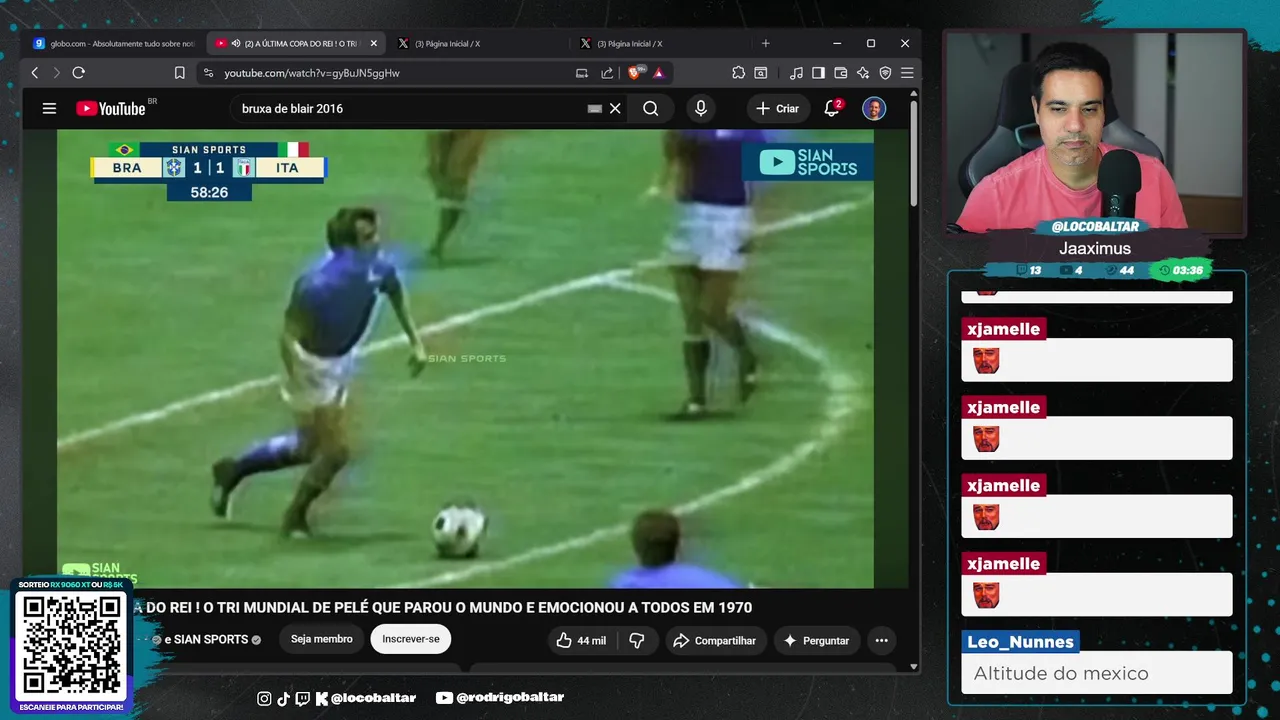Click the share page icon in address bar

tap(607, 73)
